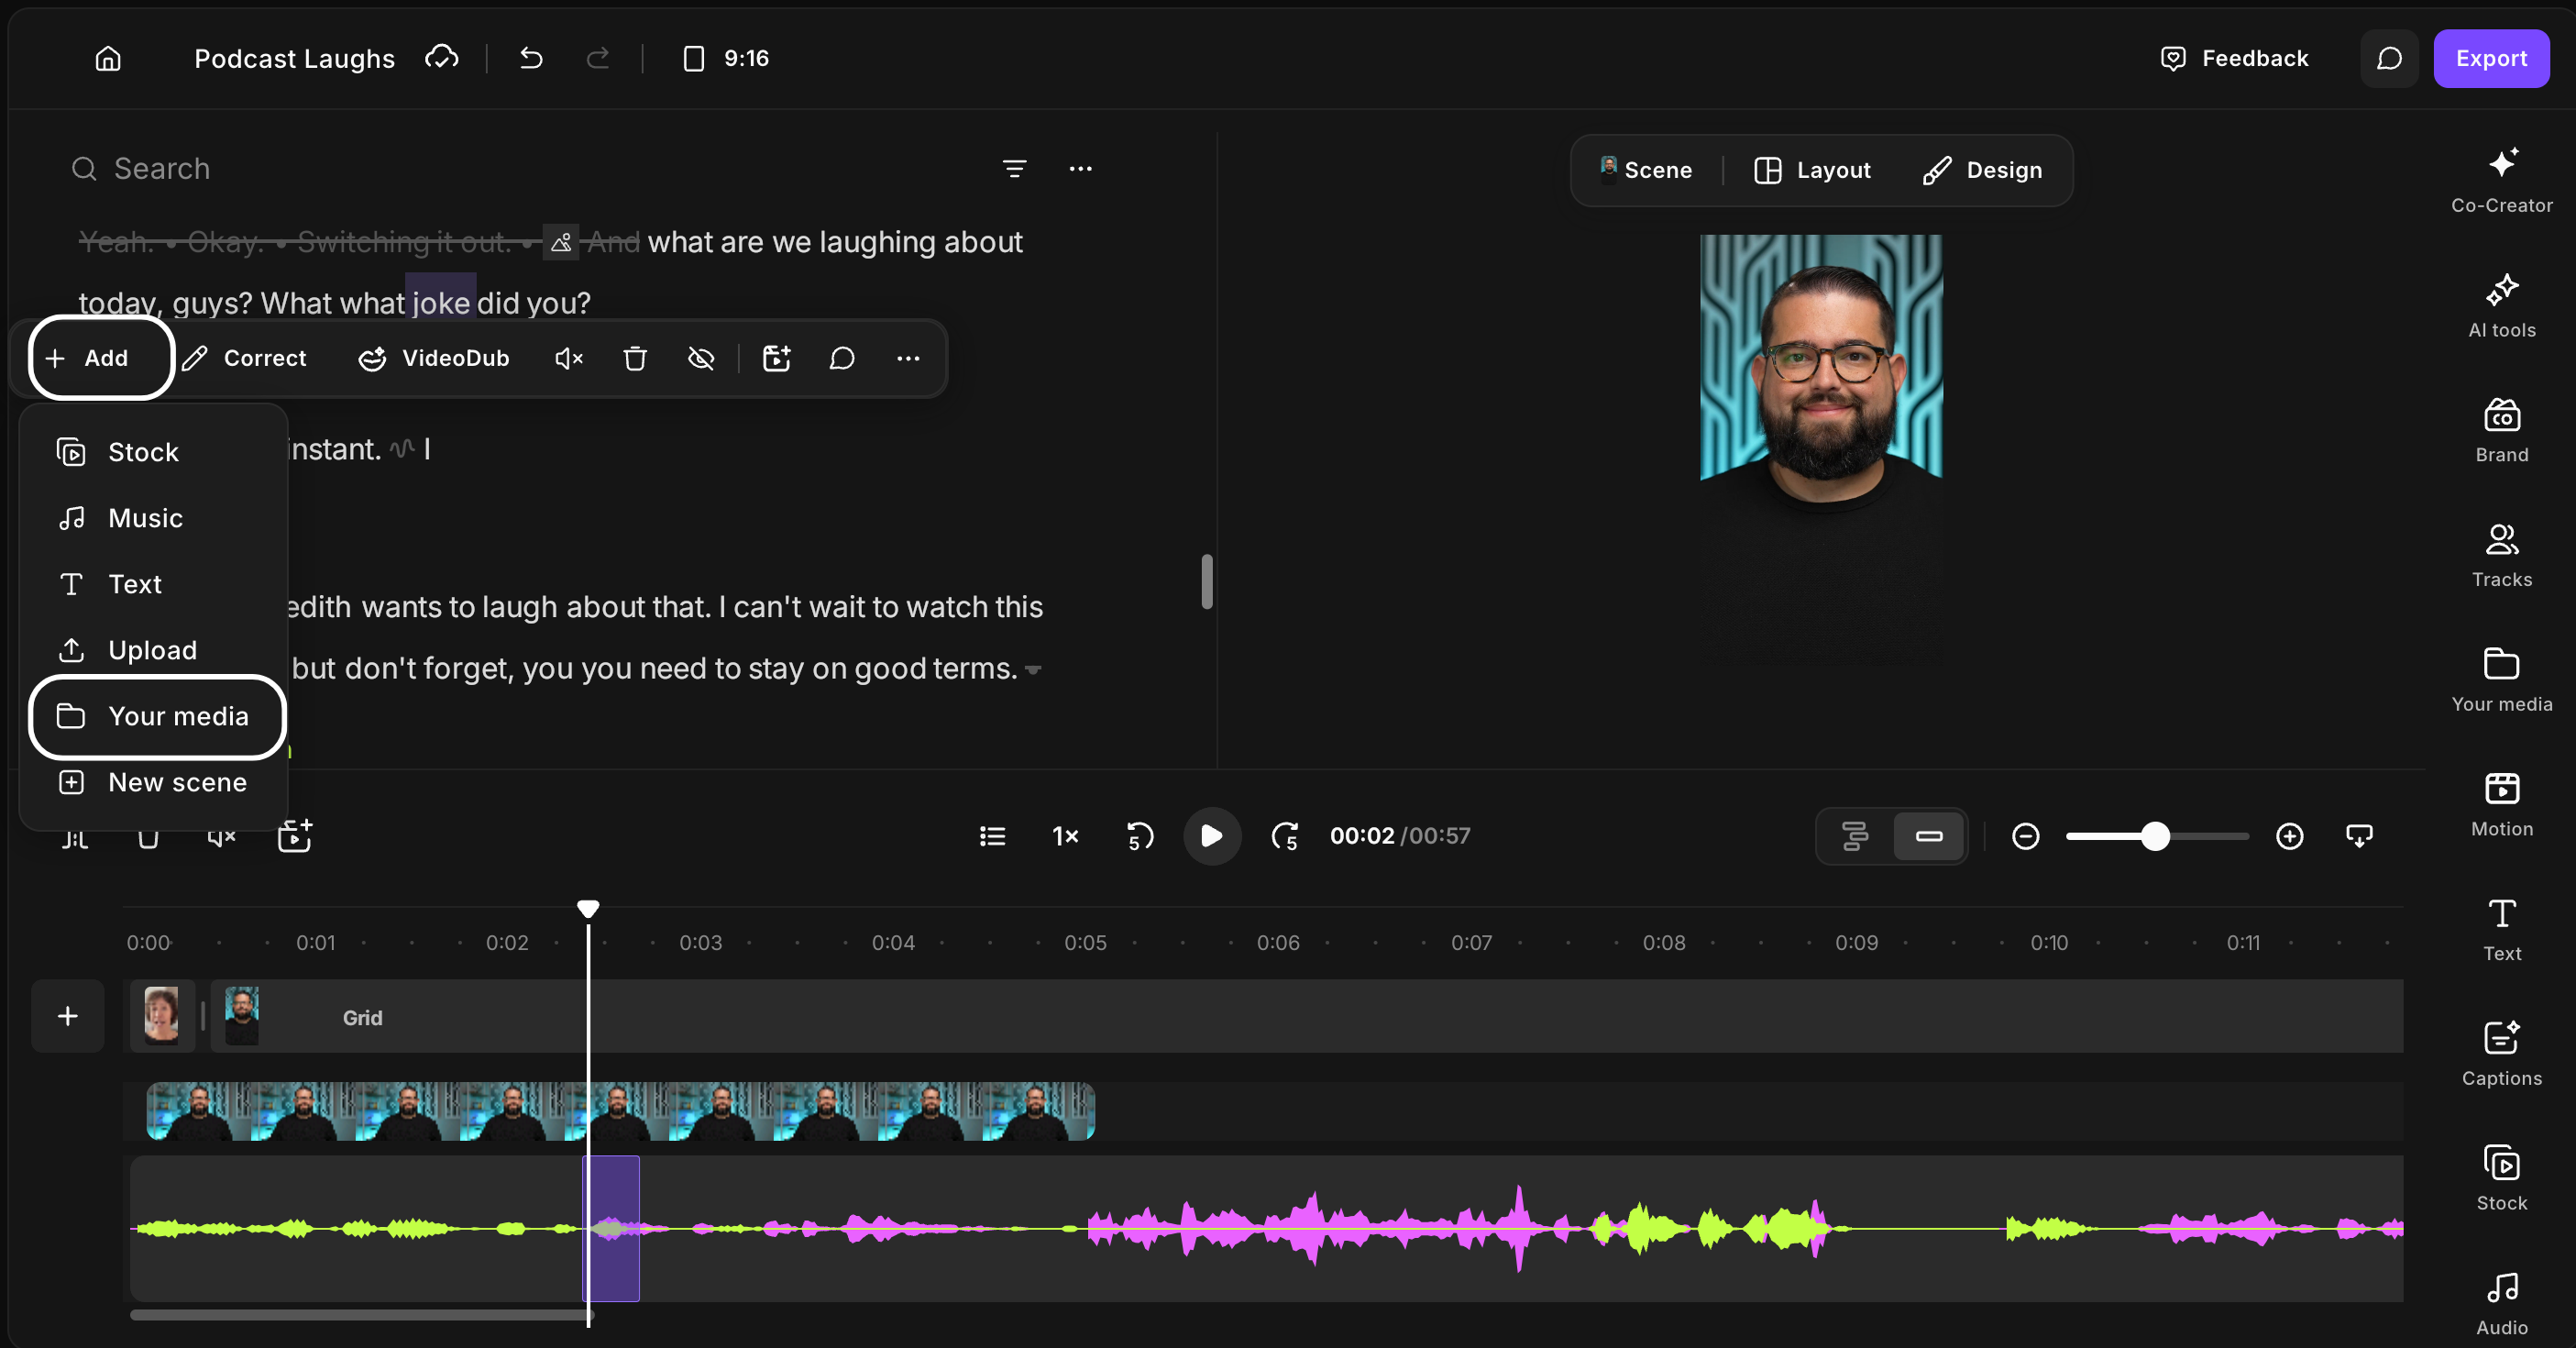2576x1348 pixels.
Task: Switch to single-track timeline view
Action: [x=1929, y=836]
